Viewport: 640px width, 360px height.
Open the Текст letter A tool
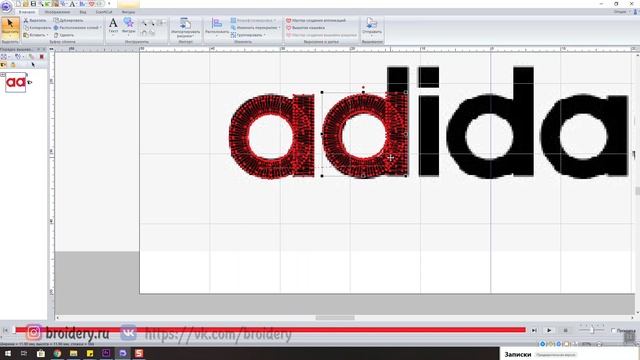tap(113, 25)
